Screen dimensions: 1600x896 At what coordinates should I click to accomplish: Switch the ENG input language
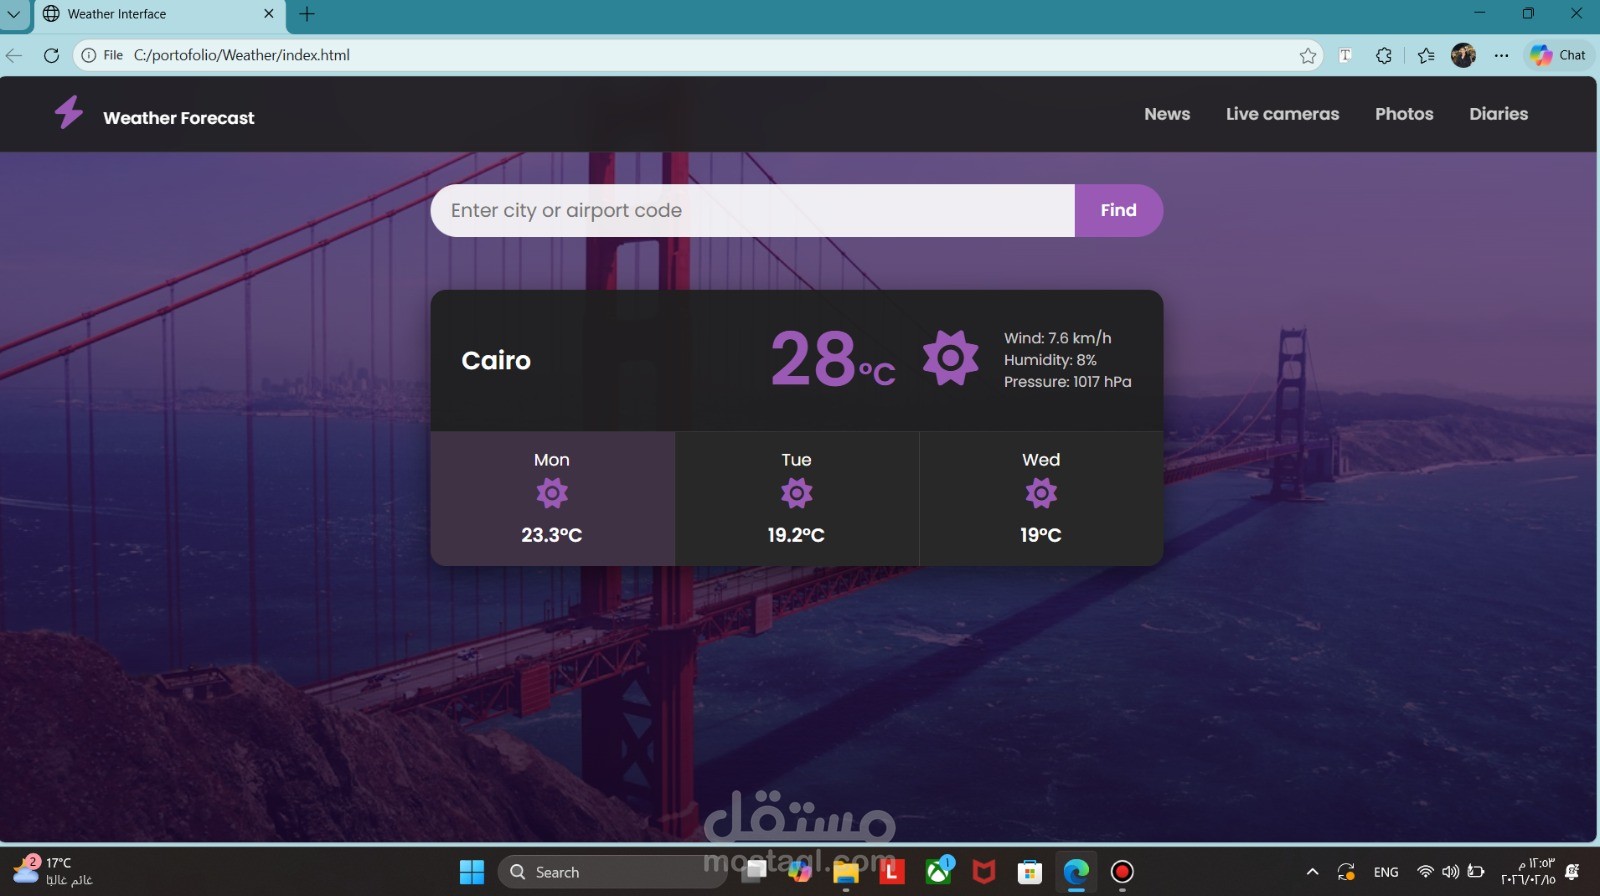click(x=1386, y=872)
